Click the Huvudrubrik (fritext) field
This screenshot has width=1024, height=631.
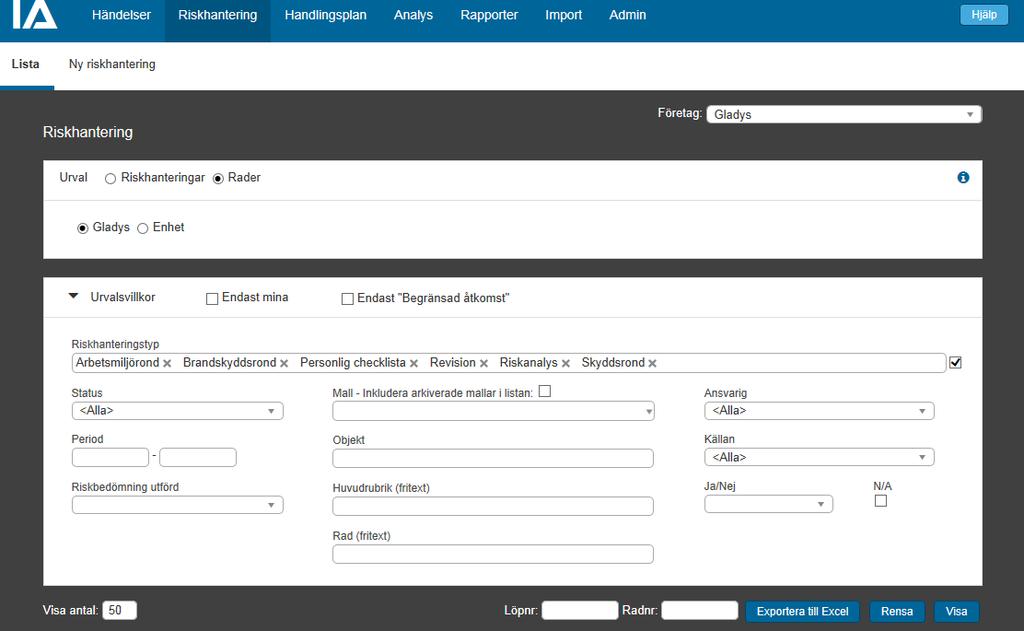coord(493,506)
